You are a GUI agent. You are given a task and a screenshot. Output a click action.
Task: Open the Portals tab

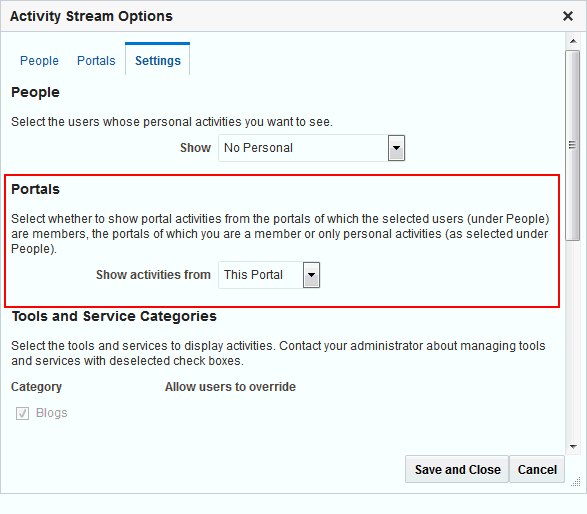[96, 61]
